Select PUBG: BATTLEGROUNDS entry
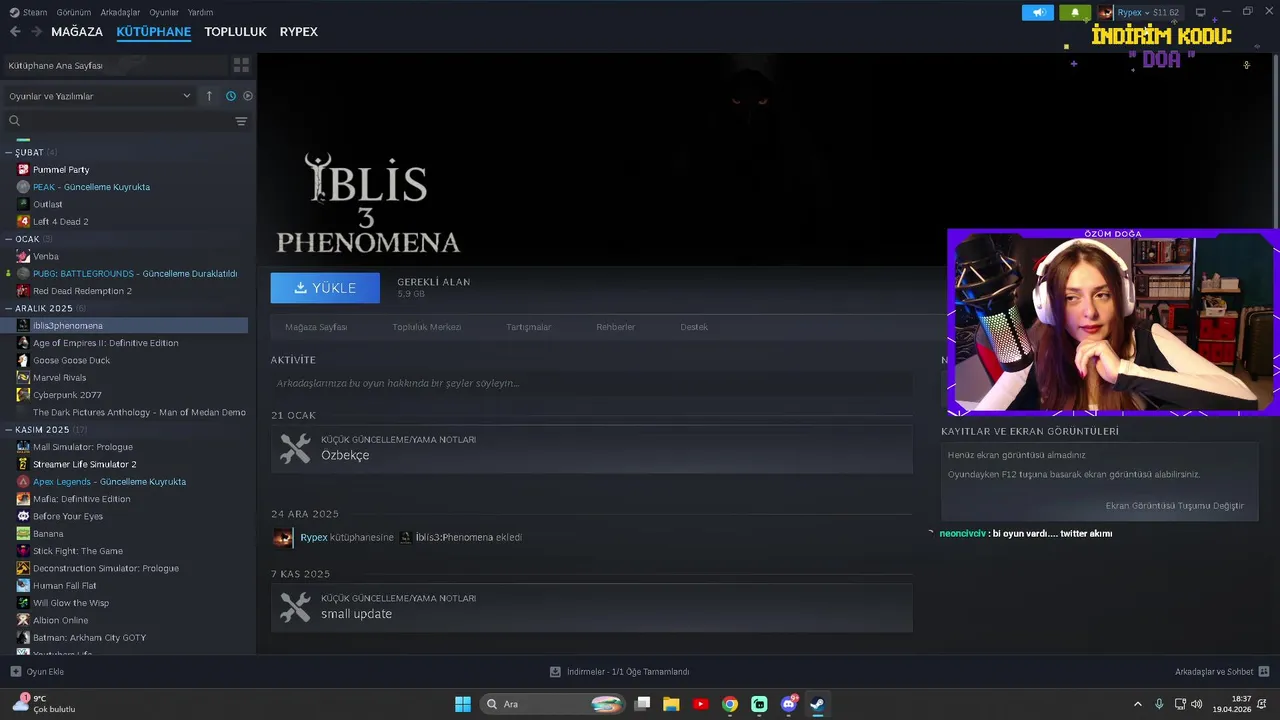The width and height of the screenshot is (1280, 720). tap(135, 273)
